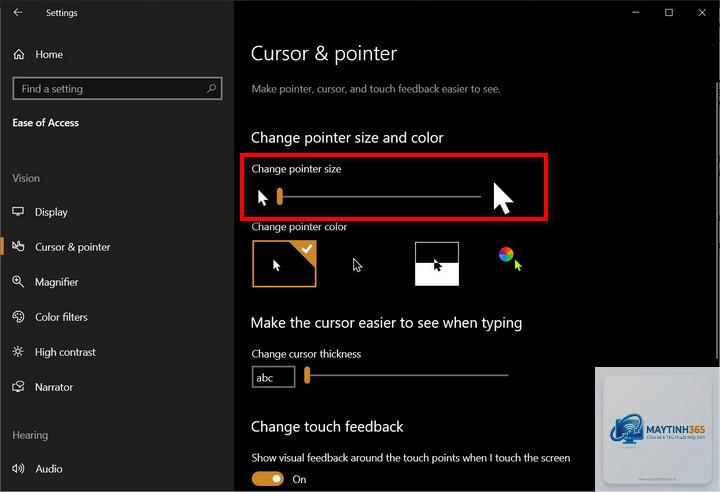Click the Change pointer color label
The height and width of the screenshot is (492, 720).
[299, 227]
